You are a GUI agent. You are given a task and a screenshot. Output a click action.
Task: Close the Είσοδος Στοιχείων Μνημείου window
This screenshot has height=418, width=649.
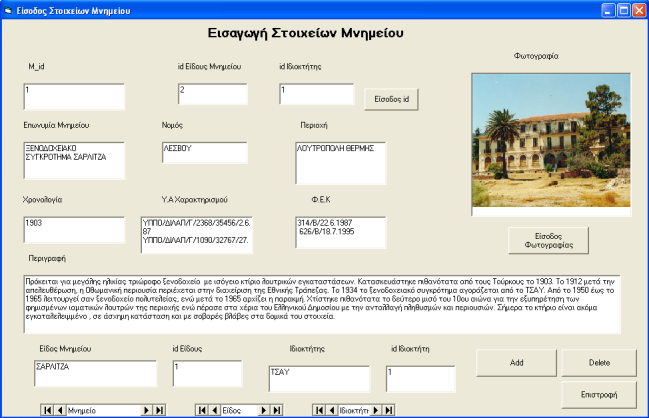(639, 10)
